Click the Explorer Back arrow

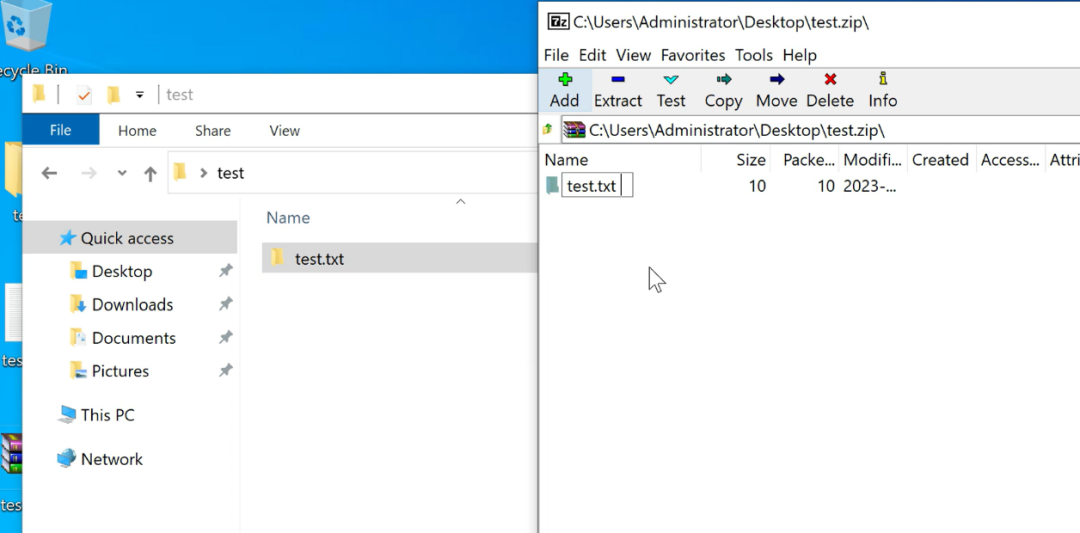pos(49,173)
